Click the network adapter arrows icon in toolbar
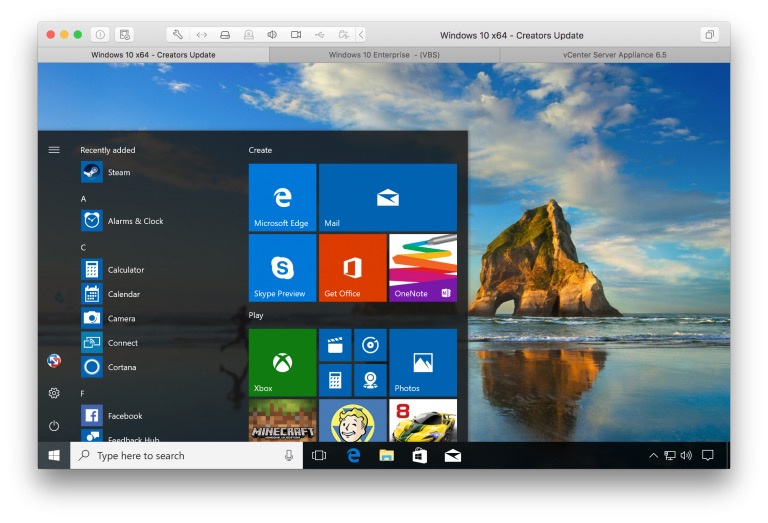This screenshot has width=768, height=523. [x=201, y=35]
